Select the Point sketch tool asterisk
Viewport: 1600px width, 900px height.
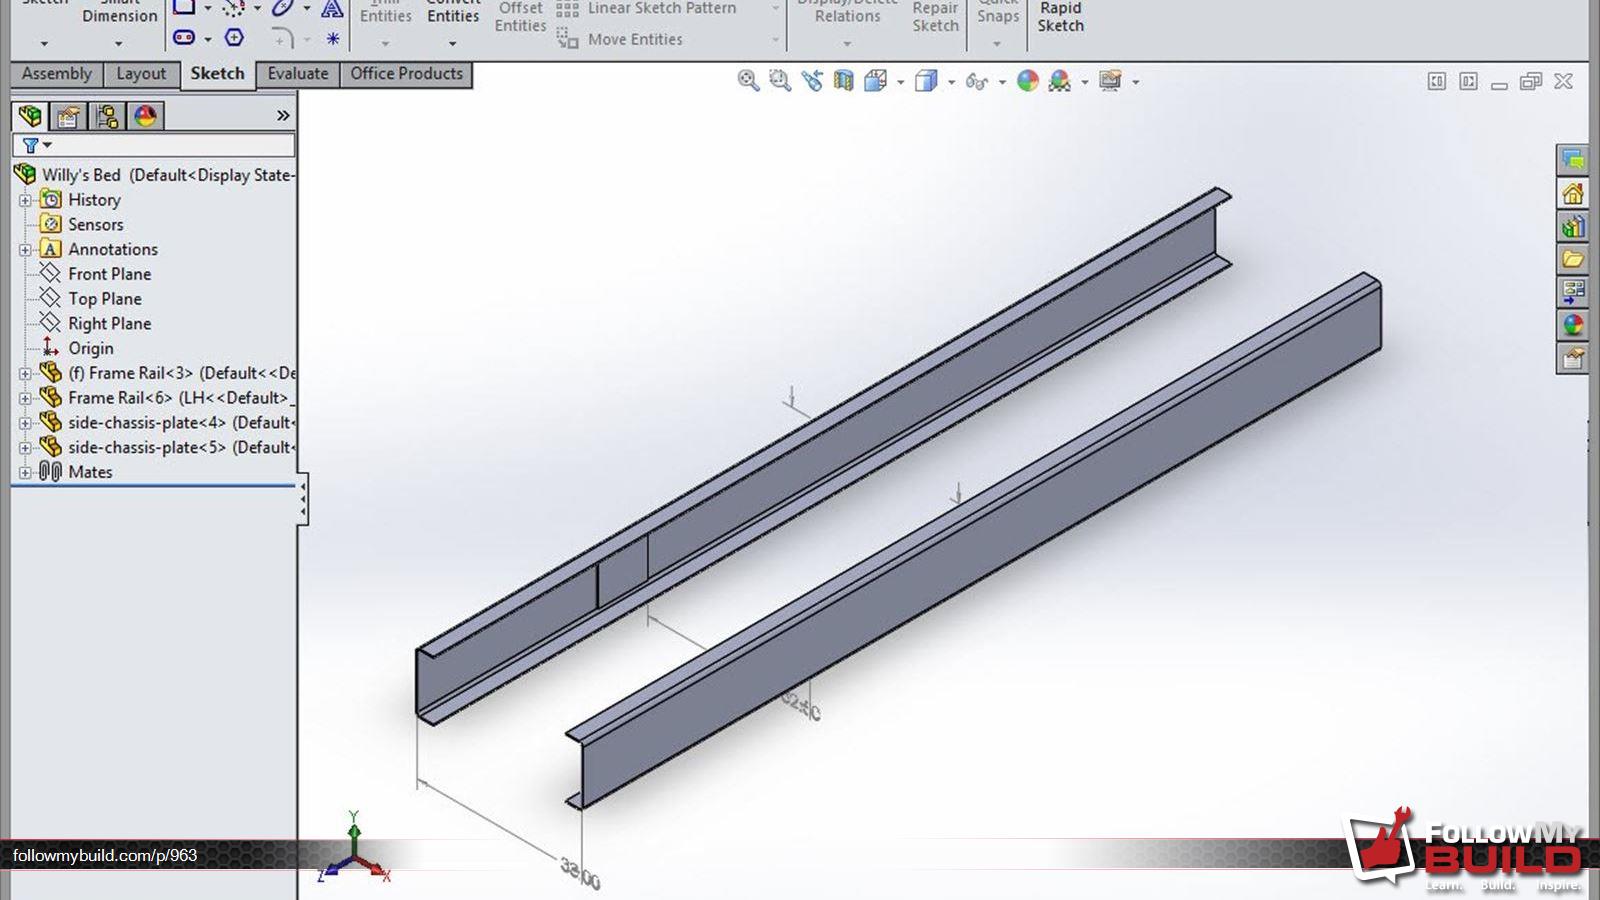332,39
